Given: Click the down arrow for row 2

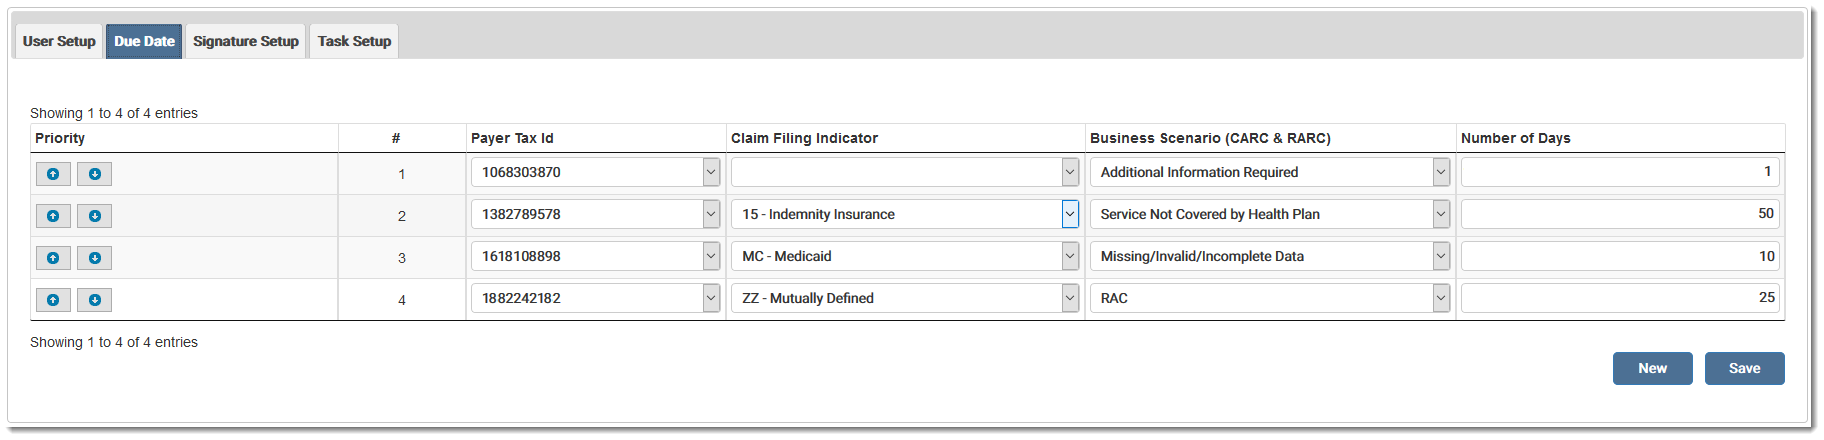Looking at the screenshot, I should point(95,216).
